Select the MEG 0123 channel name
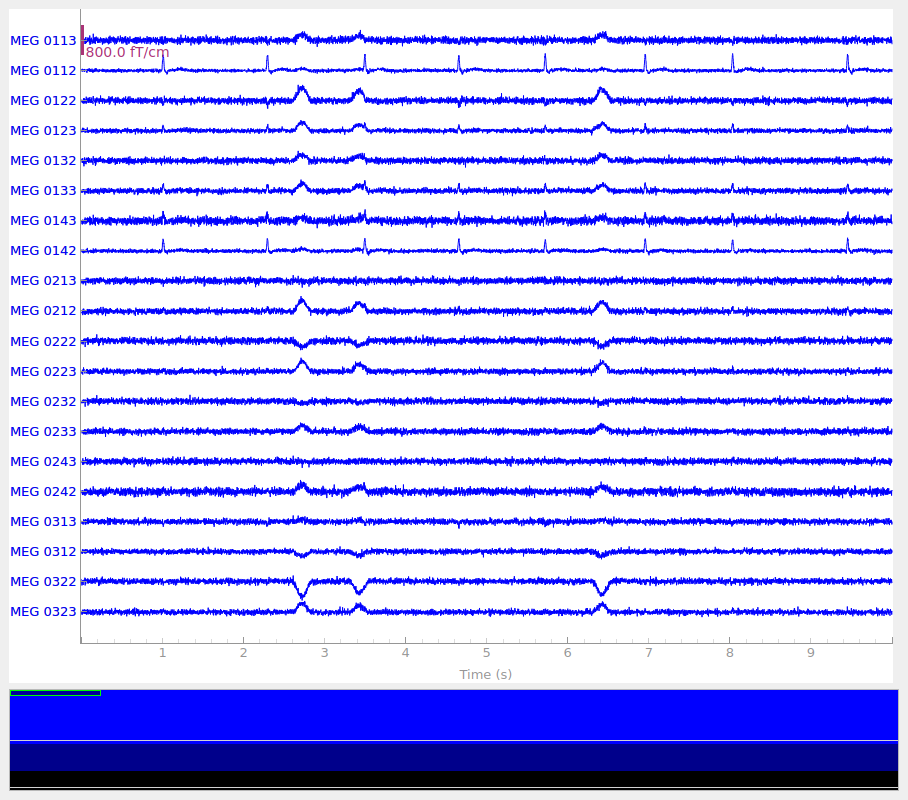Screen dimensions: 908x800 tap(43, 131)
